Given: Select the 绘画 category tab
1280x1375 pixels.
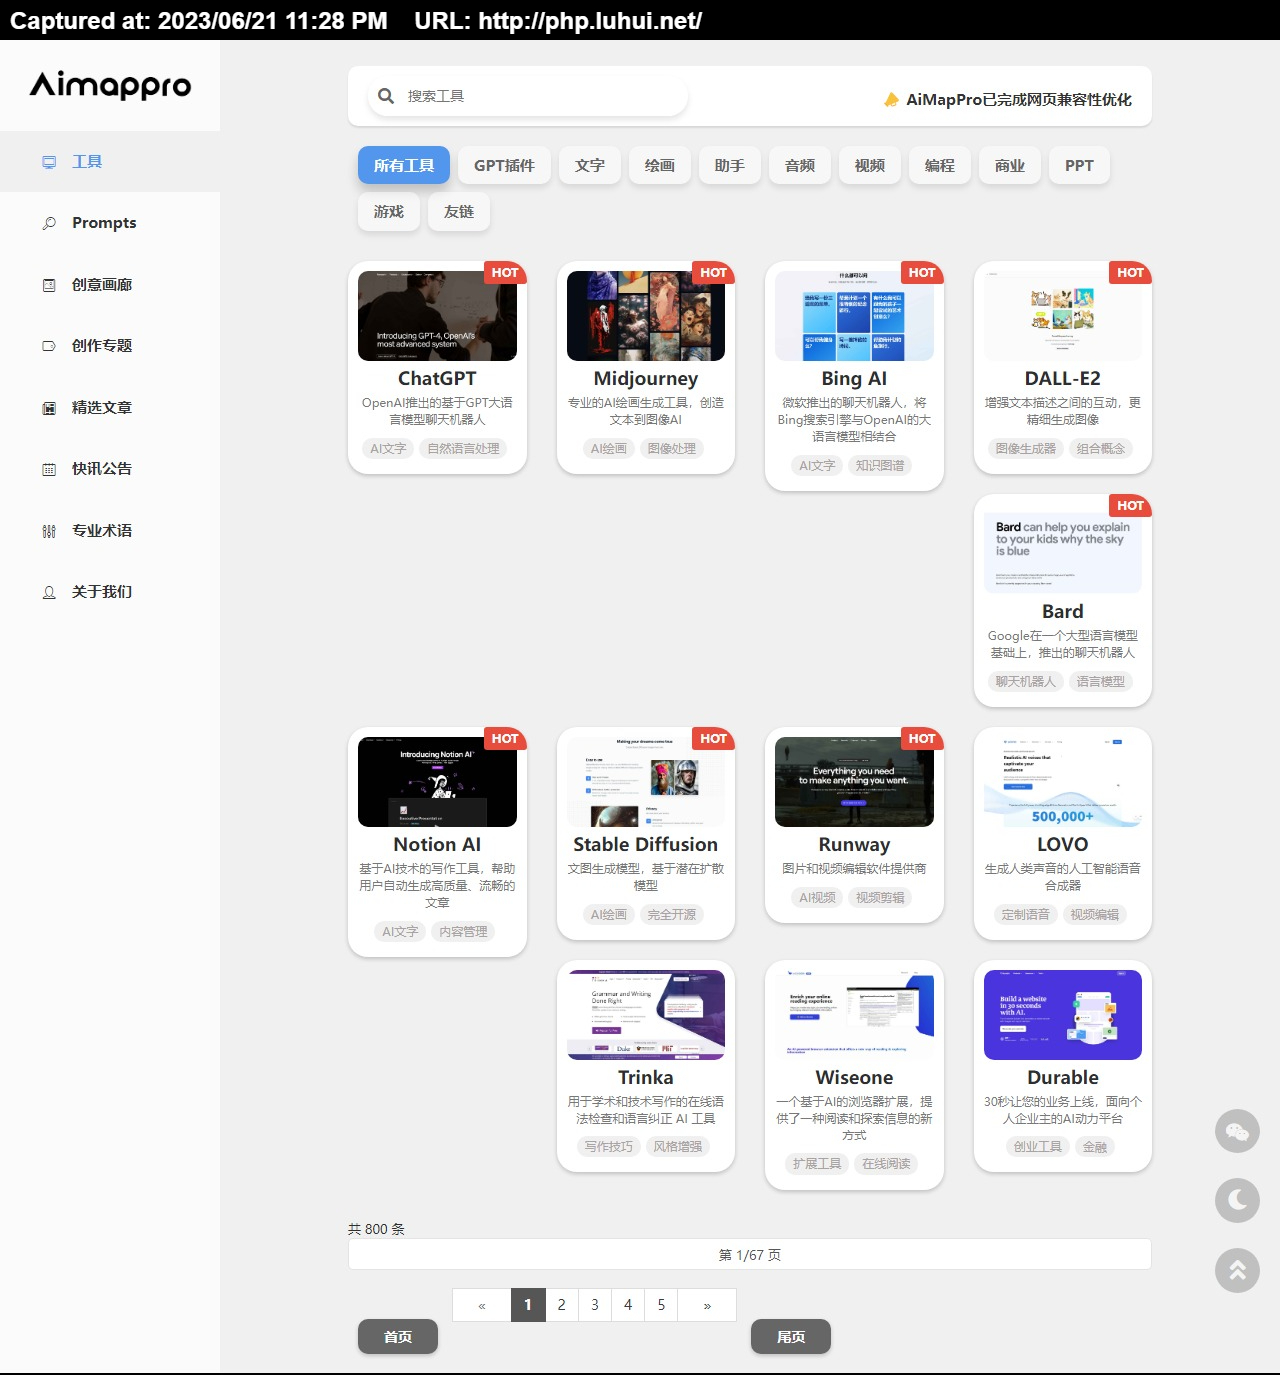Looking at the screenshot, I should point(660,165).
